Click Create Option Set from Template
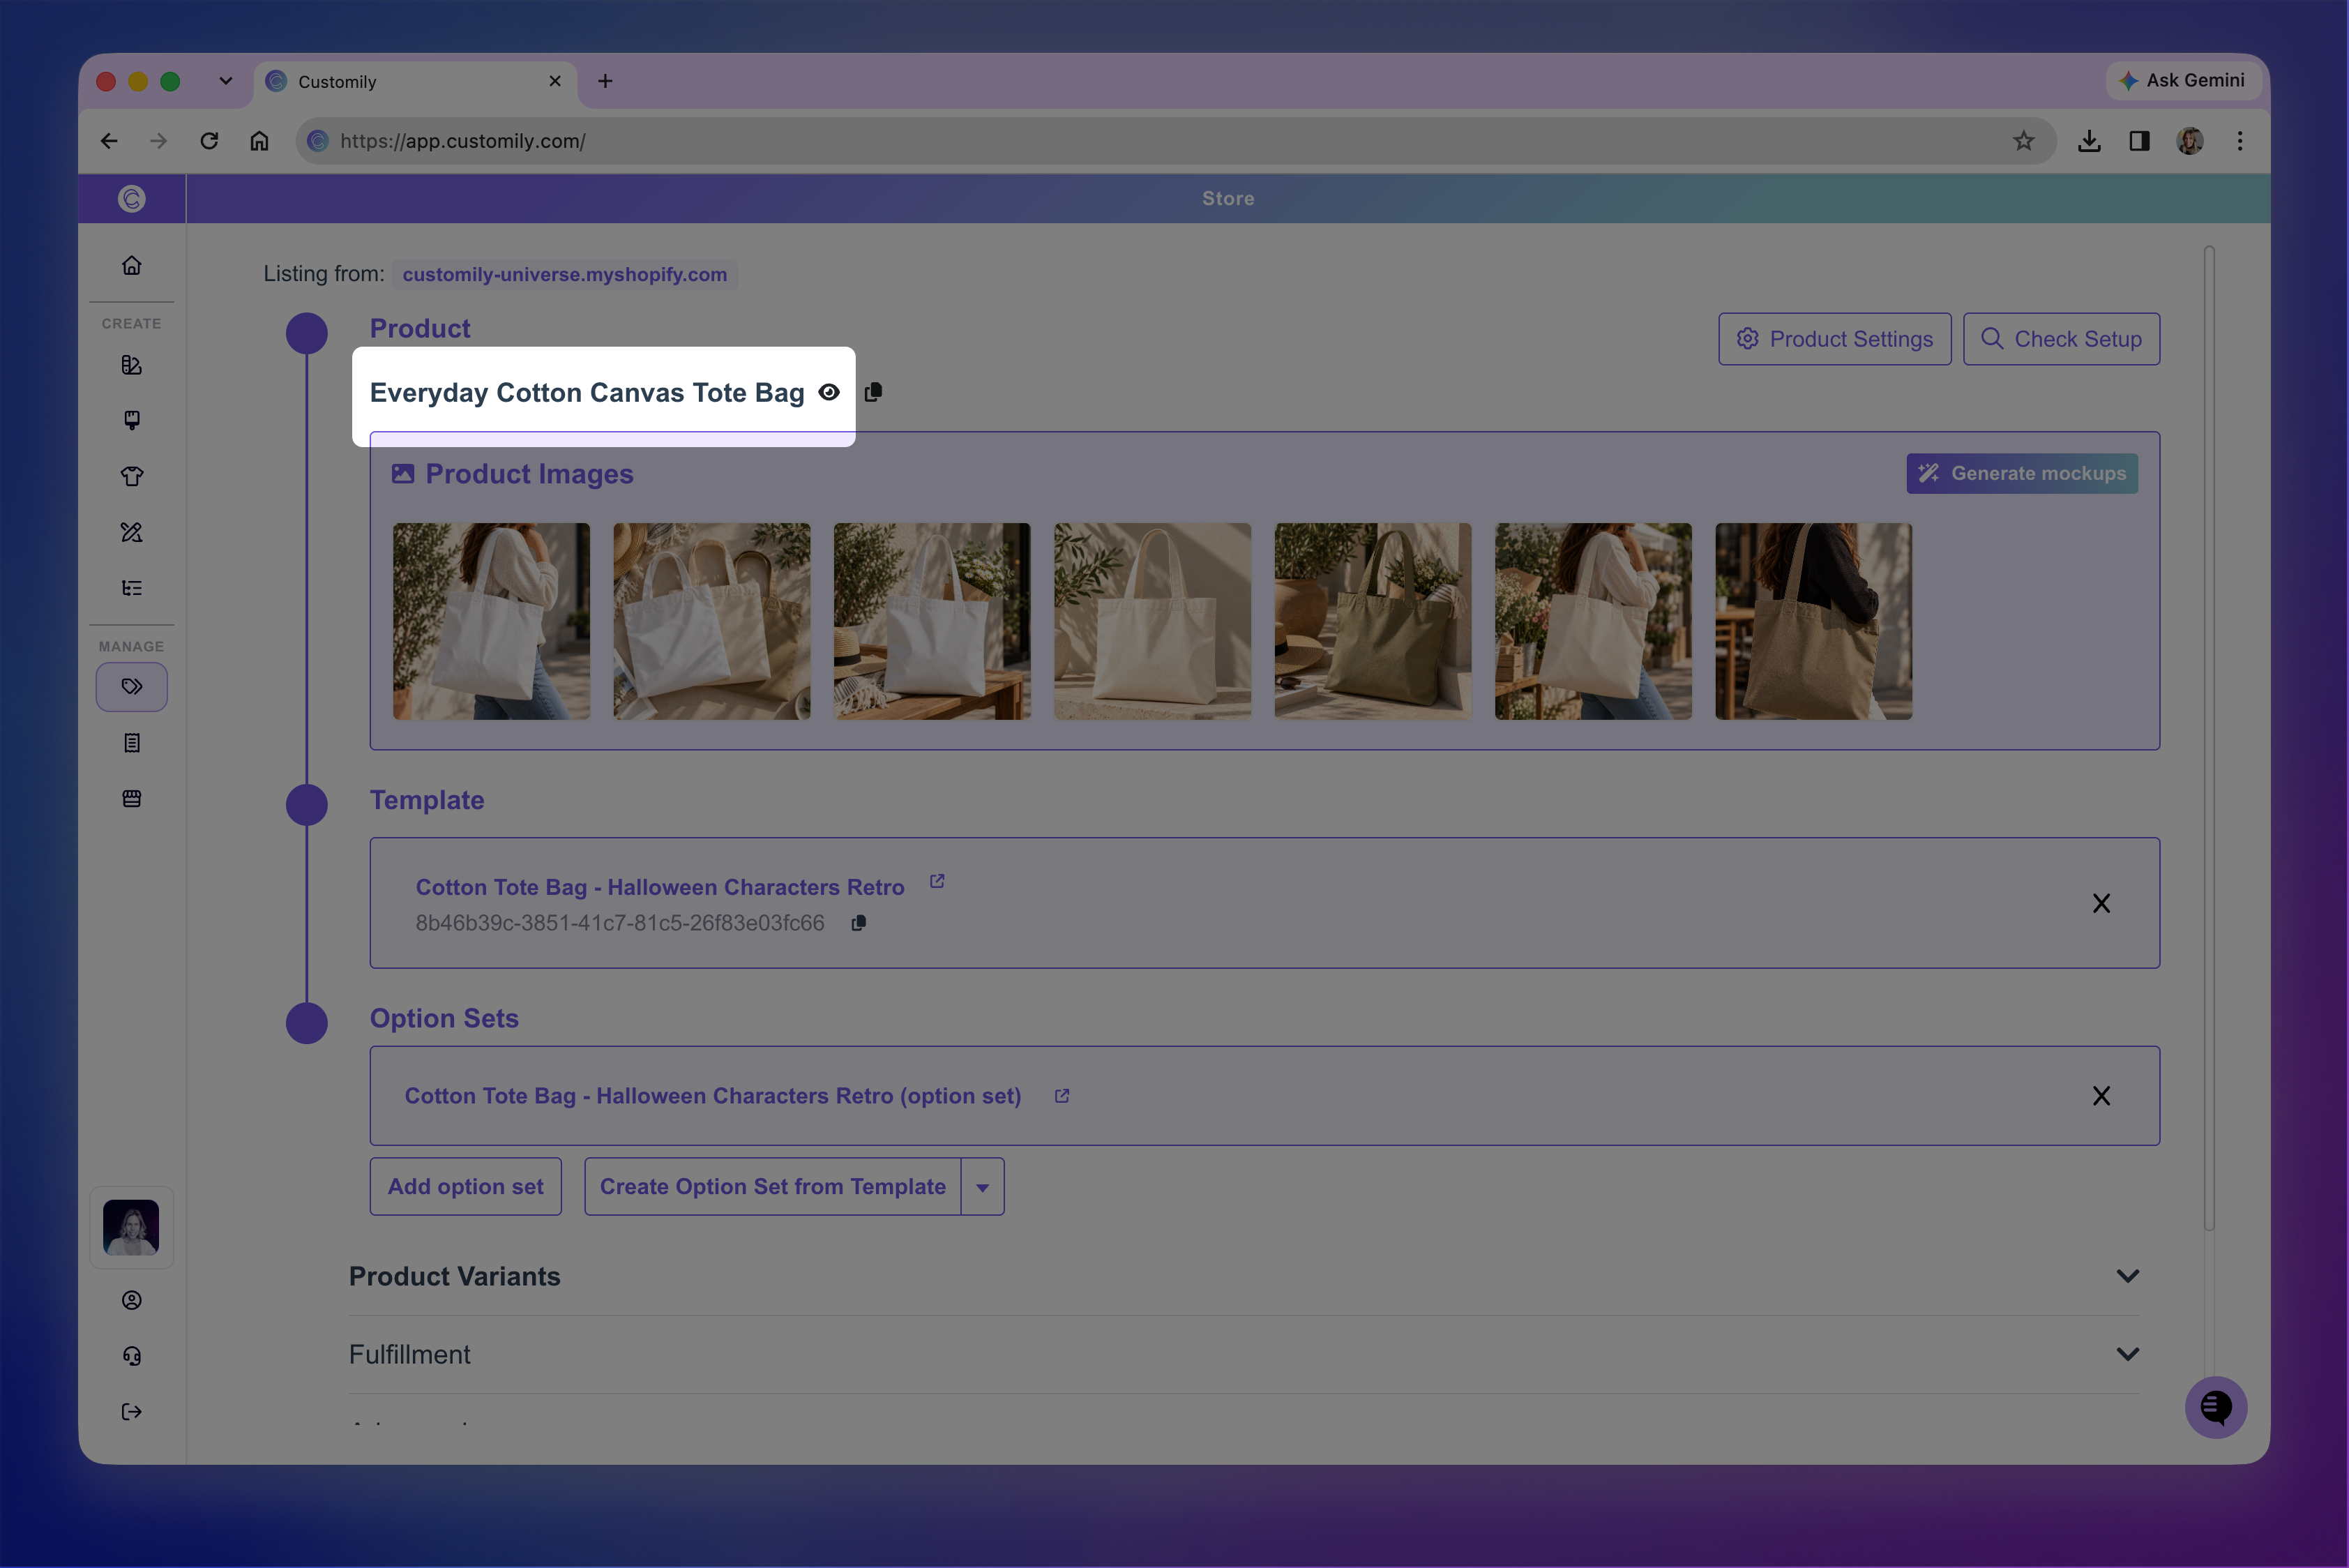Viewport: 2349px width, 1568px height. click(773, 1187)
